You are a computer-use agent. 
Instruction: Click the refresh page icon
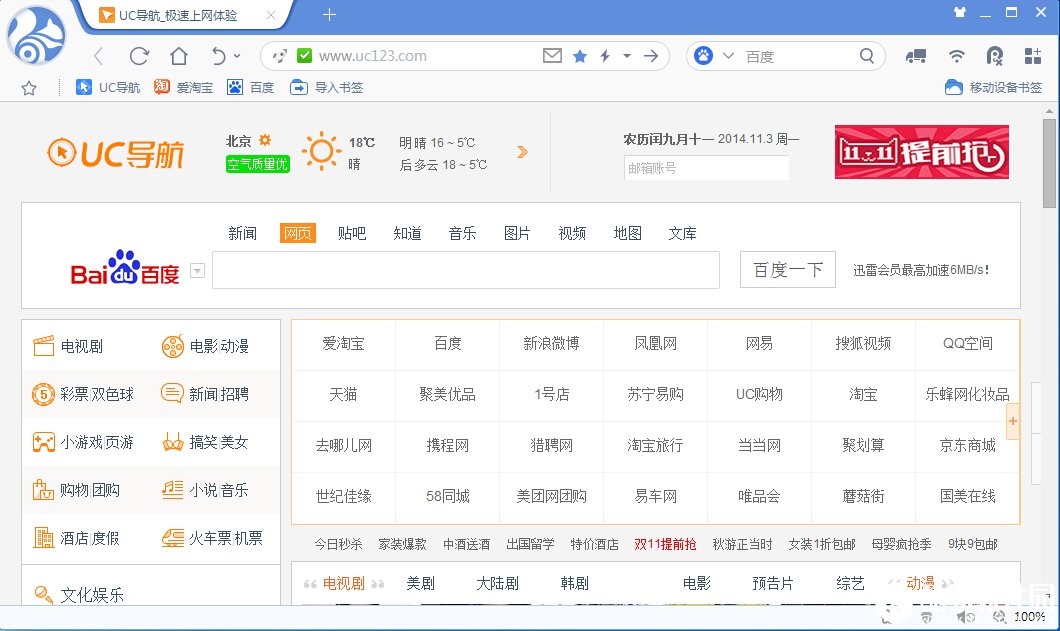point(138,56)
